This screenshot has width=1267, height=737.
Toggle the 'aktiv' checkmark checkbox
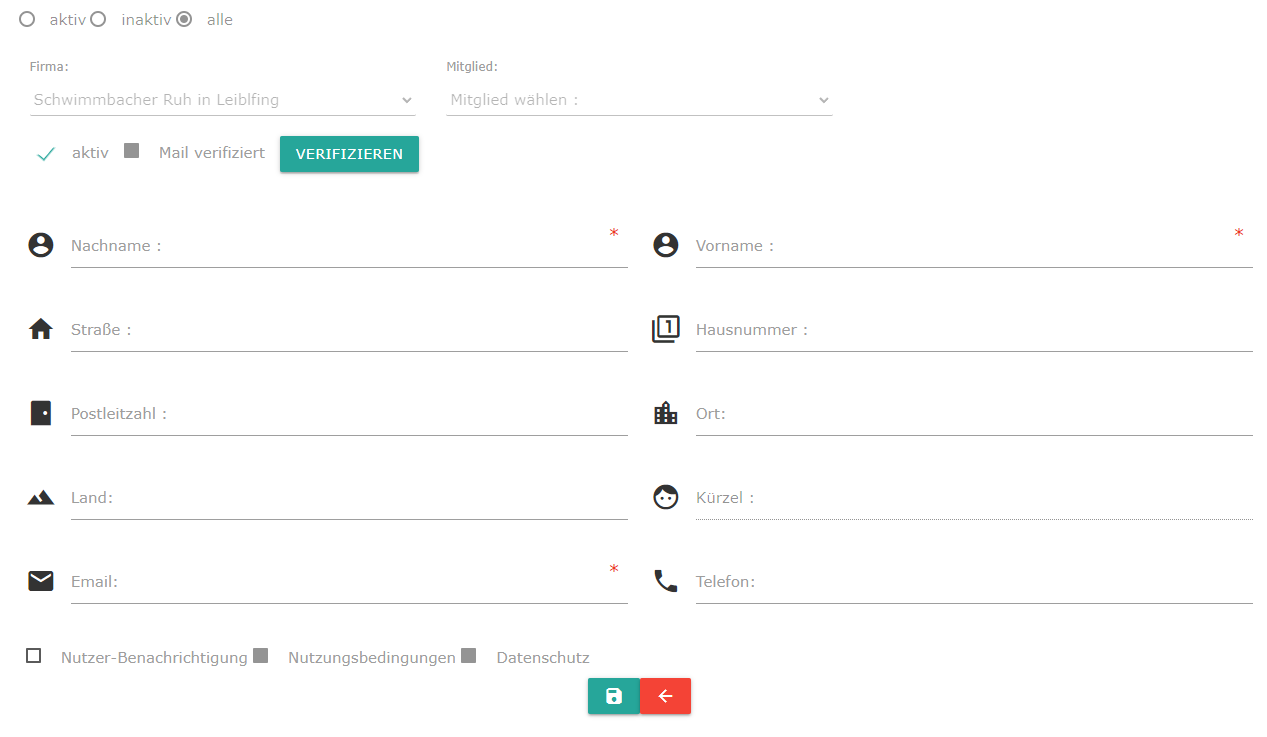tap(45, 154)
